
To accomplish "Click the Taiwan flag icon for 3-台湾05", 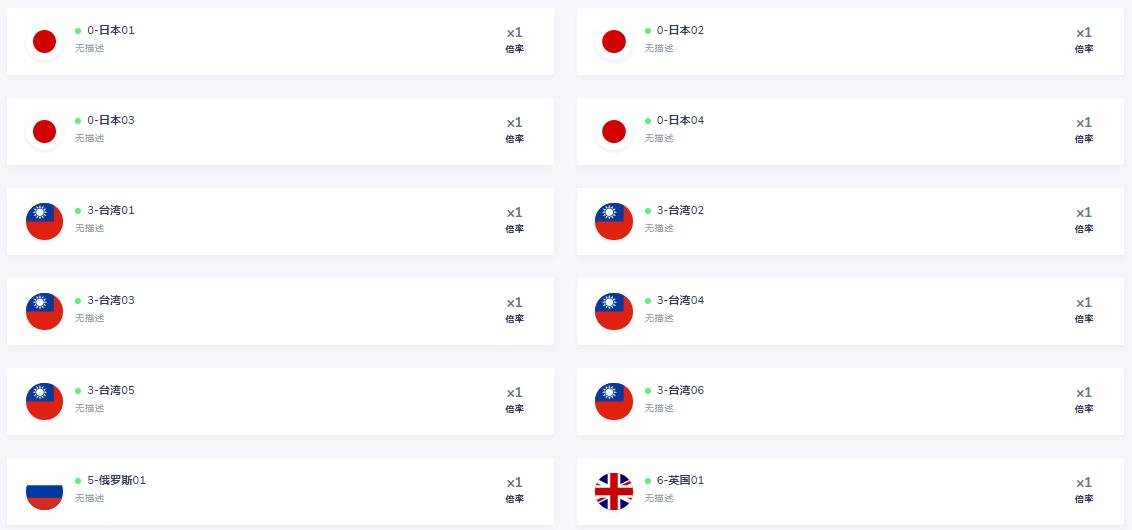I will pos(44,401).
